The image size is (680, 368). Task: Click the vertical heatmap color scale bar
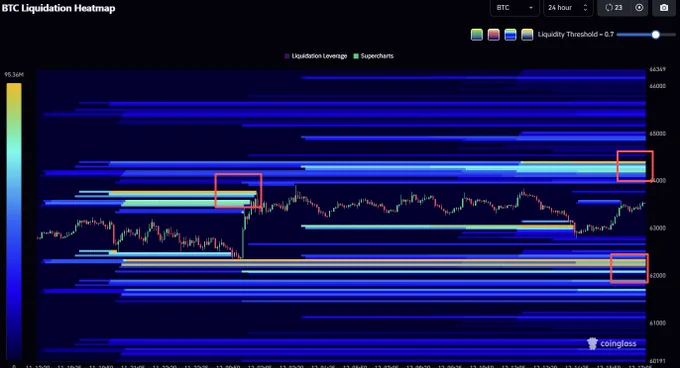(x=14, y=221)
